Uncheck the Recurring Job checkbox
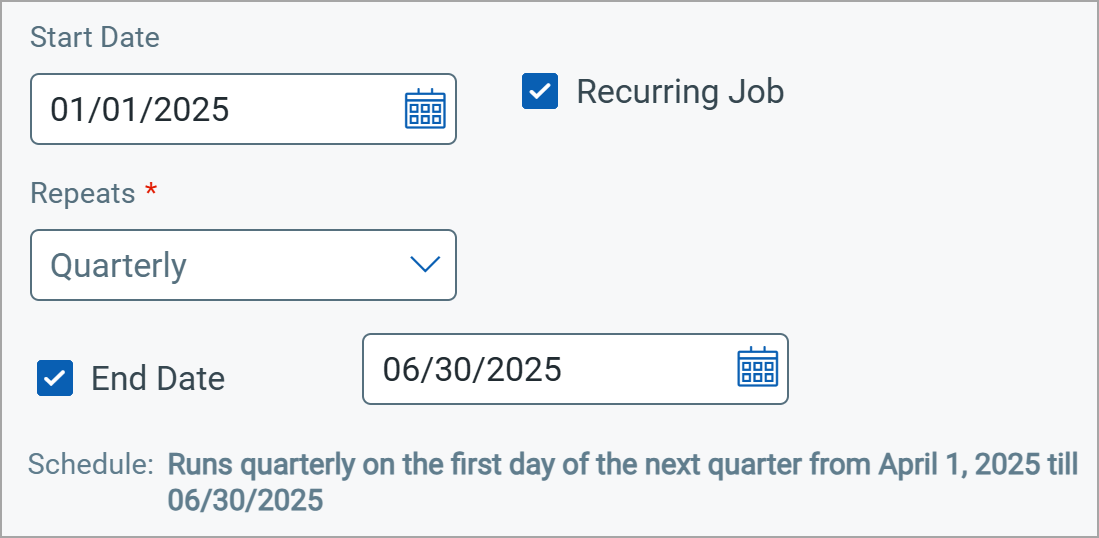 [540, 91]
